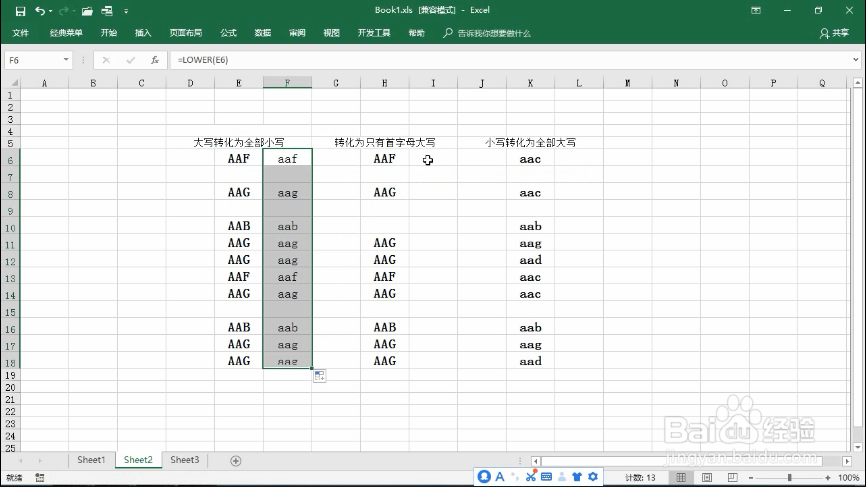
Task: Switch to the 开始 ribbon tab
Action: pyautogui.click(x=109, y=33)
